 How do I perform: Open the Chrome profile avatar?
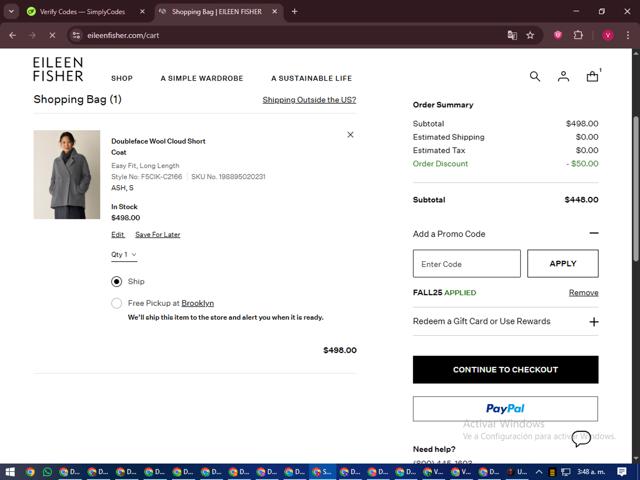click(x=608, y=36)
